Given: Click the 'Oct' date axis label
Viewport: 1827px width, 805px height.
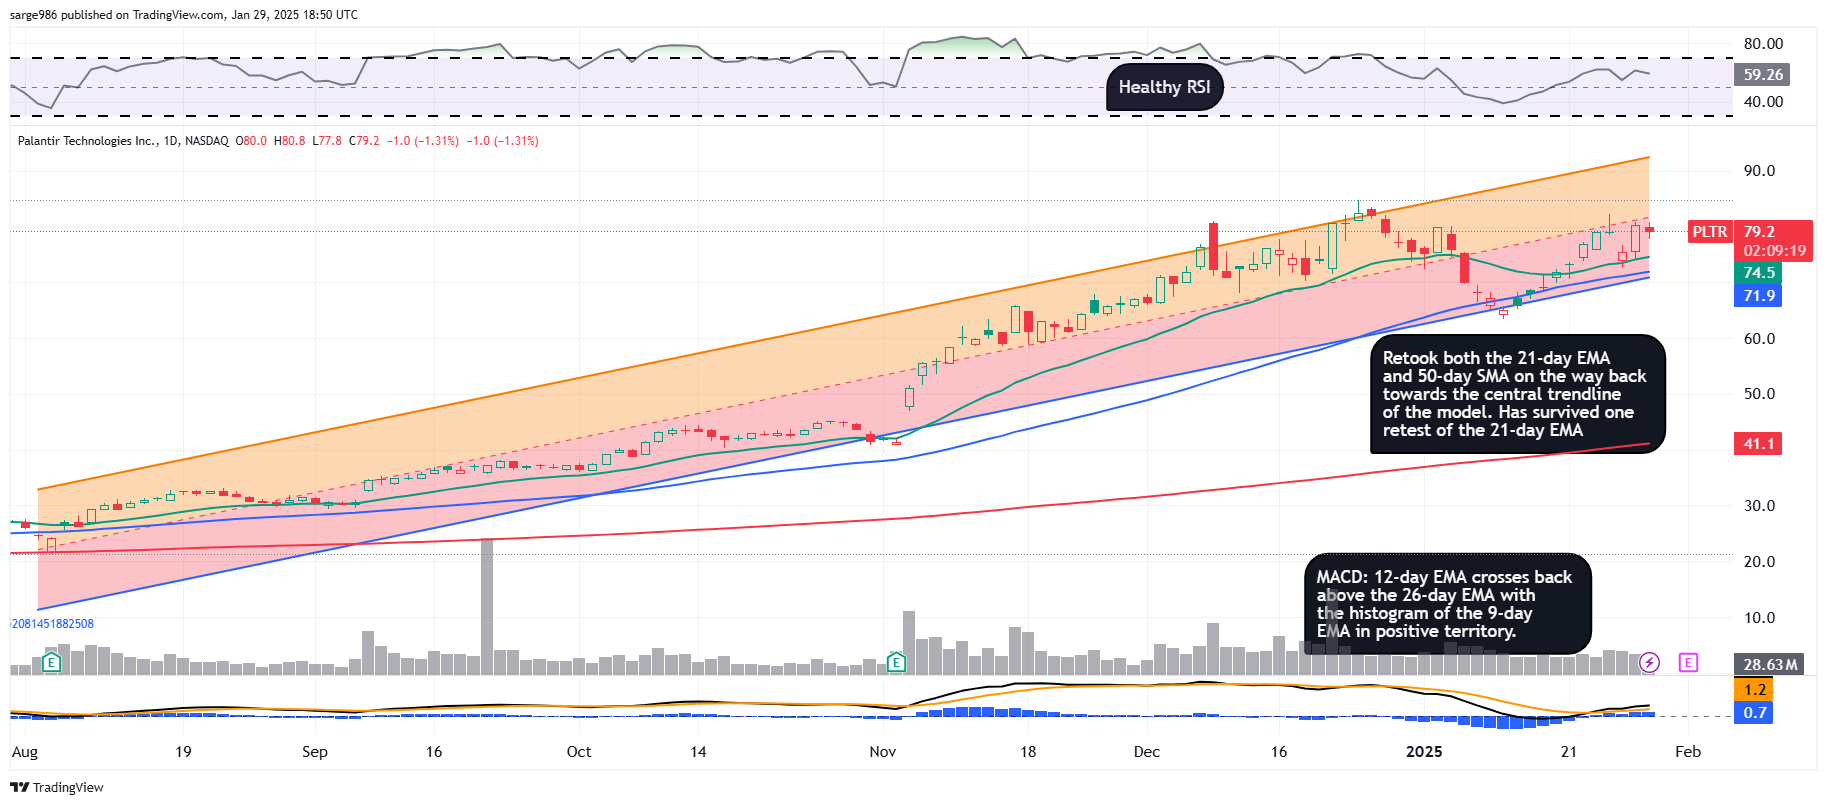Looking at the screenshot, I should tap(579, 752).
